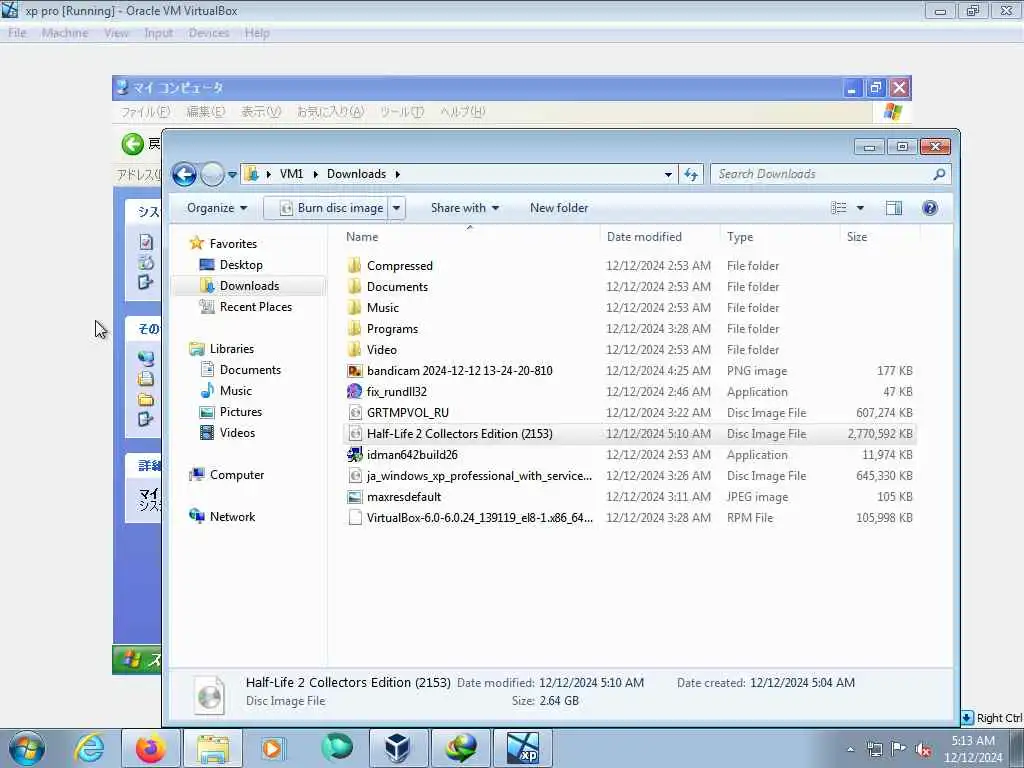Screen dimensions: 1024x768
Task: Open the address bar history dropdown arrow
Action: (x=668, y=175)
